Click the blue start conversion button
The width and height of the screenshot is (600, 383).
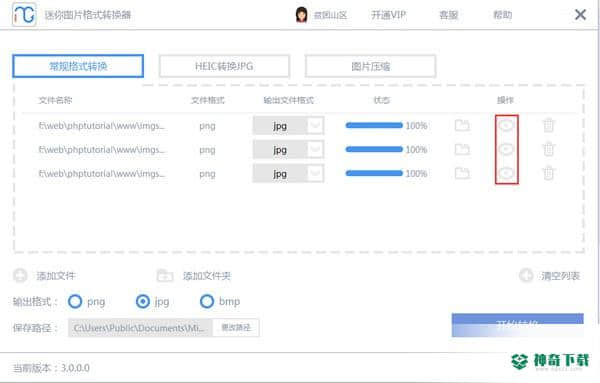pyautogui.click(x=518, y=325)
